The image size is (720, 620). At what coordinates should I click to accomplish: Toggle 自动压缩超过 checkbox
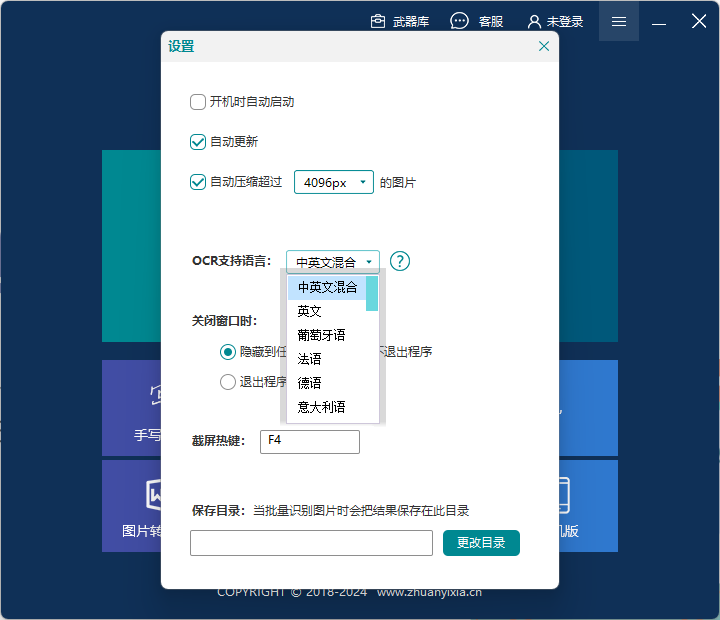pyautogui.click(x=198, y=182)
